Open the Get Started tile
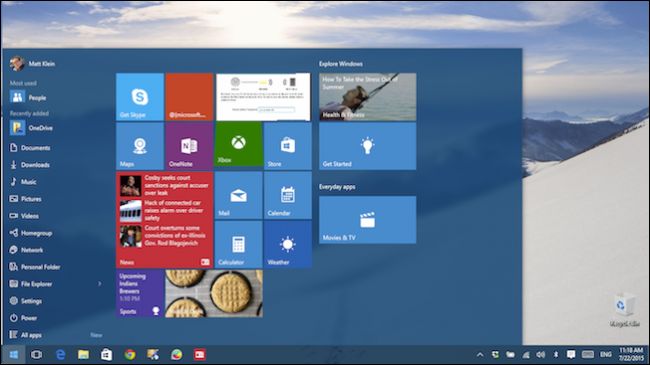Viewport: 650px width, 365px height. (x=368, y=146)
